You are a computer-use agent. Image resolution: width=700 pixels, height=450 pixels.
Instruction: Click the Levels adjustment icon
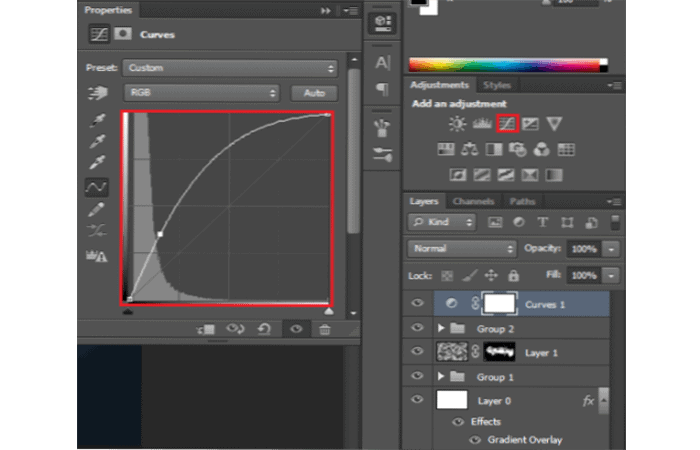[482, 124]
